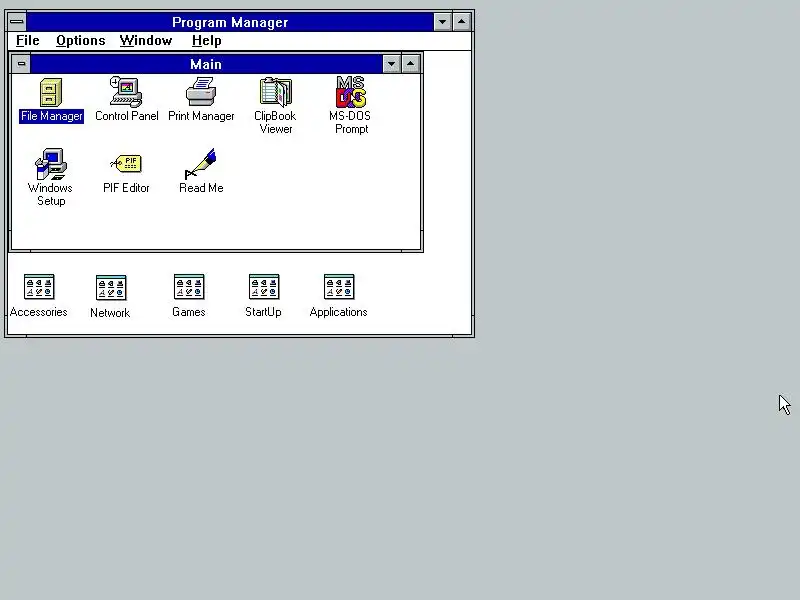Screen dimensions: 800x600
Task: Open the File menu
Action: pos(28,41)
